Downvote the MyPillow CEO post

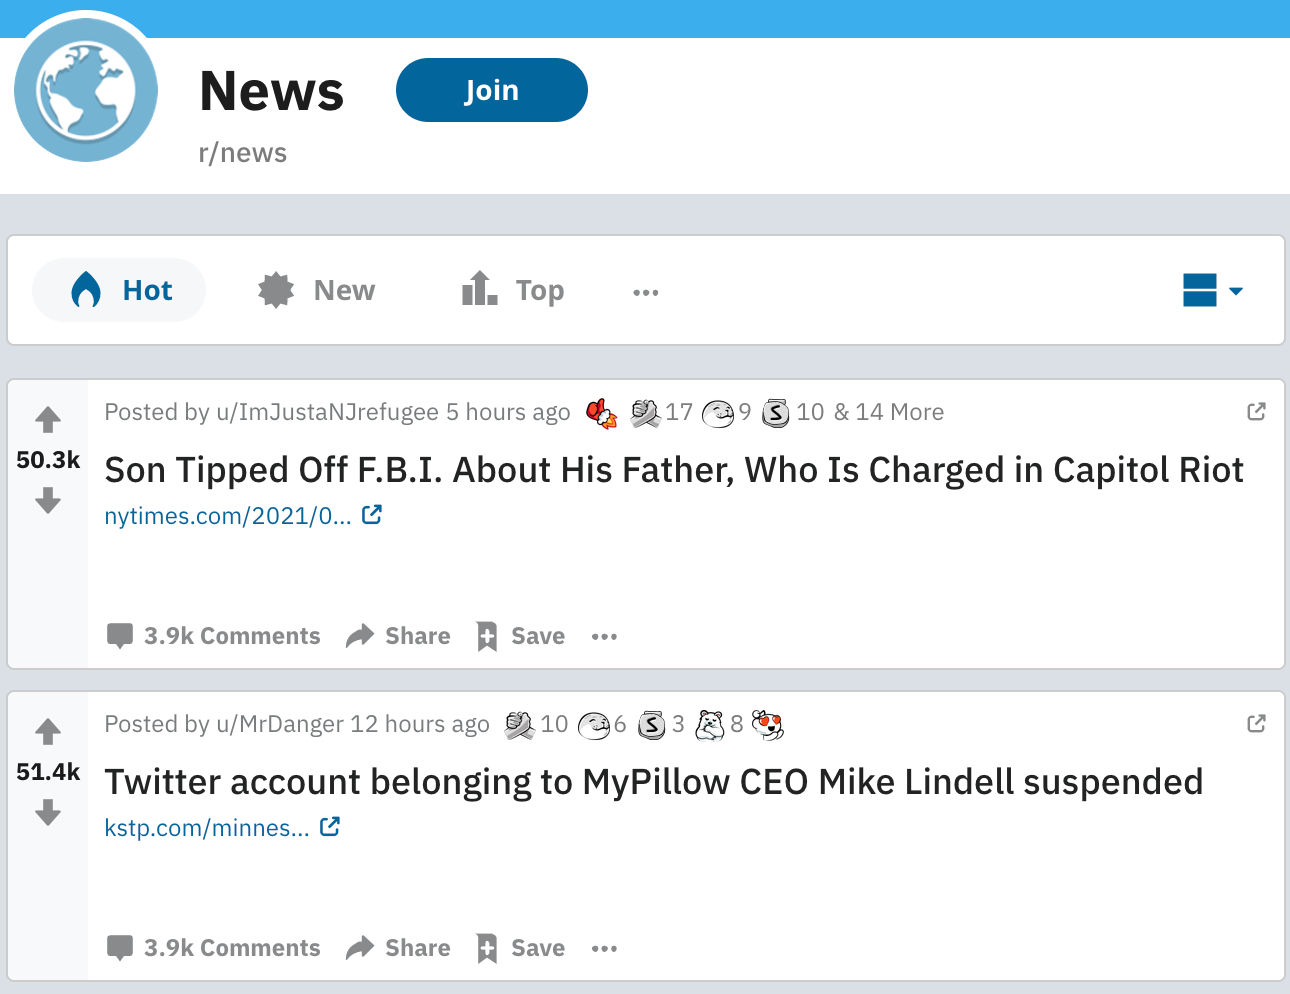tap(48, 812)
